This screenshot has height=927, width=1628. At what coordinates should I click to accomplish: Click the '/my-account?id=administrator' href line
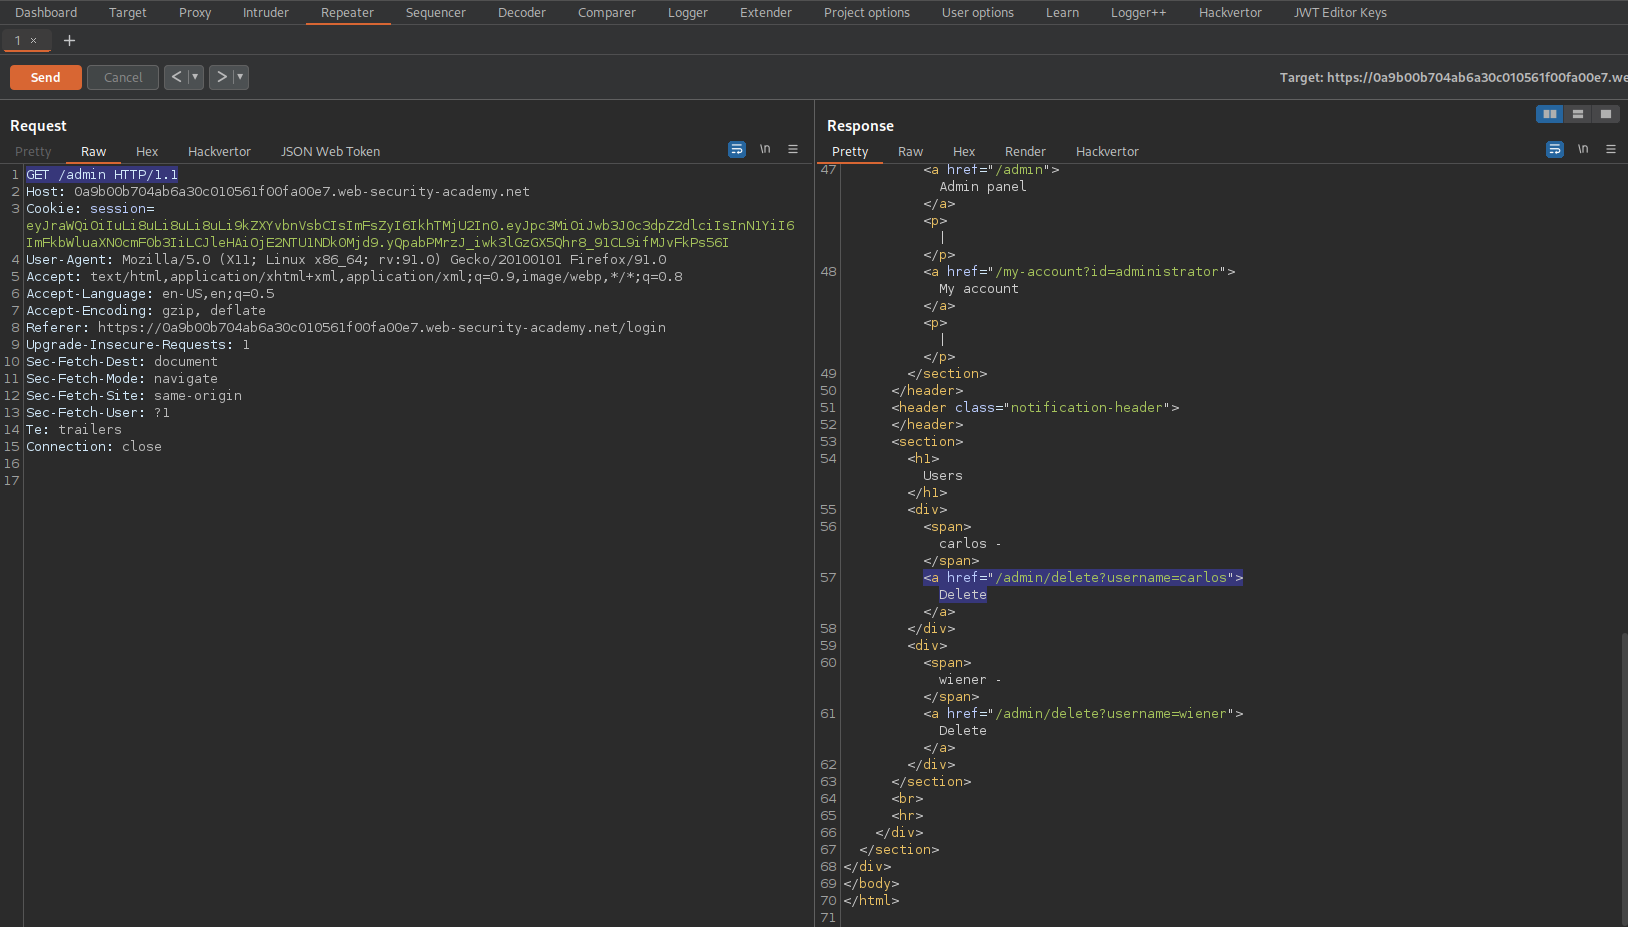click(1079, 272)
